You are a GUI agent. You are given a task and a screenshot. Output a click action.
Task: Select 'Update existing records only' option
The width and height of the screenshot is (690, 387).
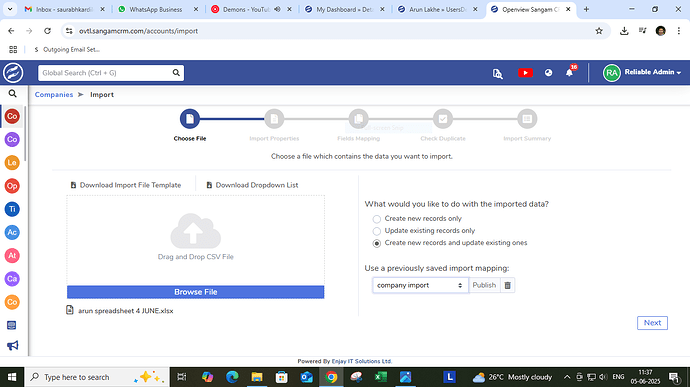377,231
